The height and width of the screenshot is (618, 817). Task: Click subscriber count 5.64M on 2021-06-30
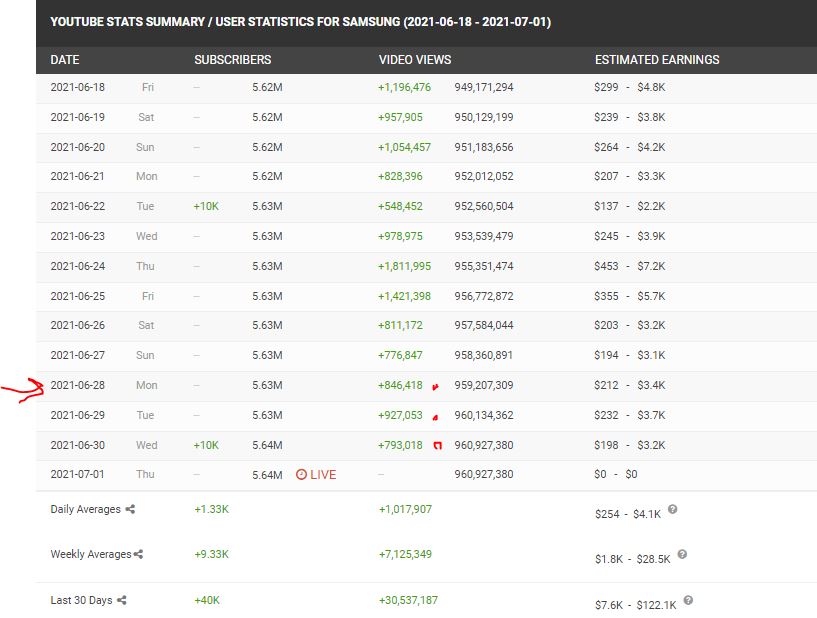pos(267,445)
